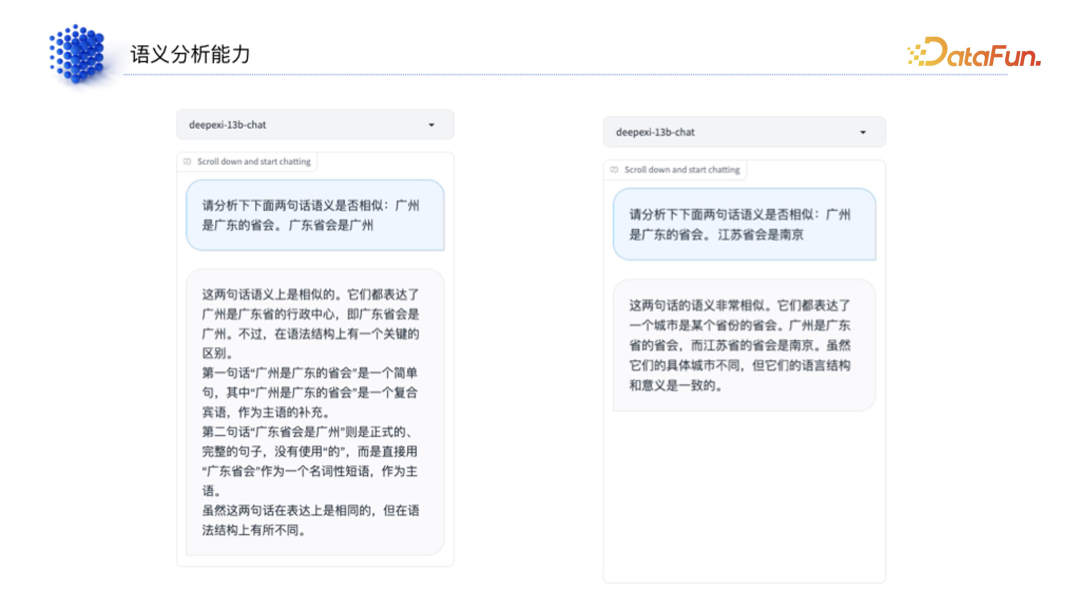
Task: Click the blue dotted cube logo
Action: pos(77,54)
